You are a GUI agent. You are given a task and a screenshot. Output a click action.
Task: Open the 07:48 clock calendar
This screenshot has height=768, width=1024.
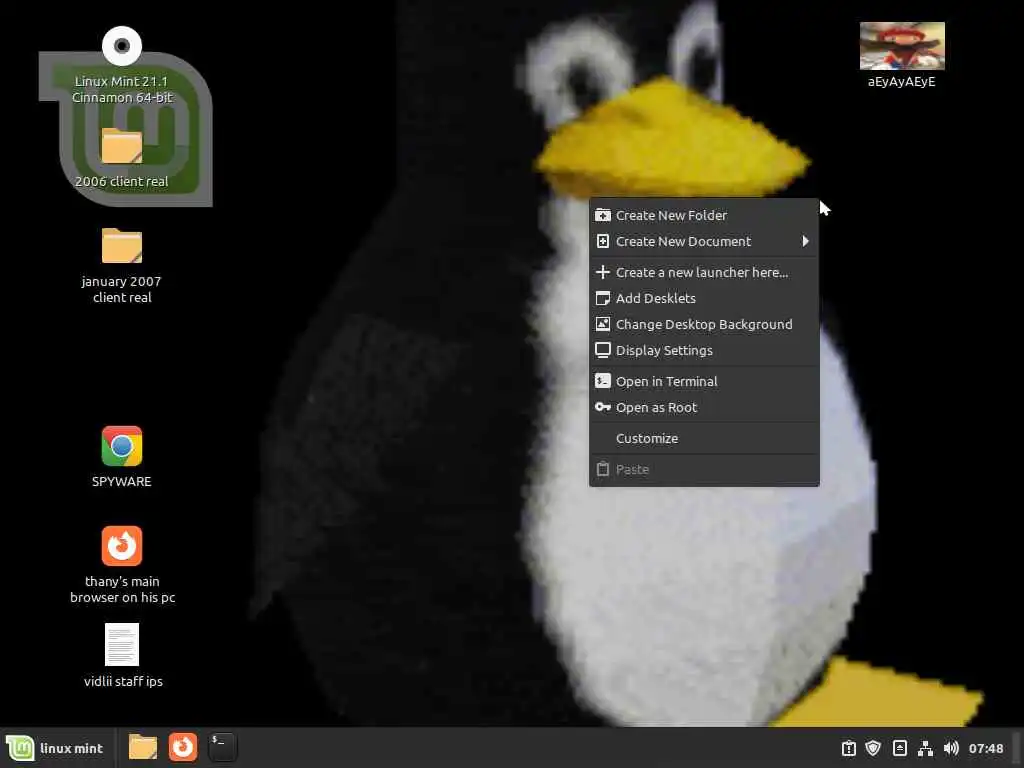(985, 748)
